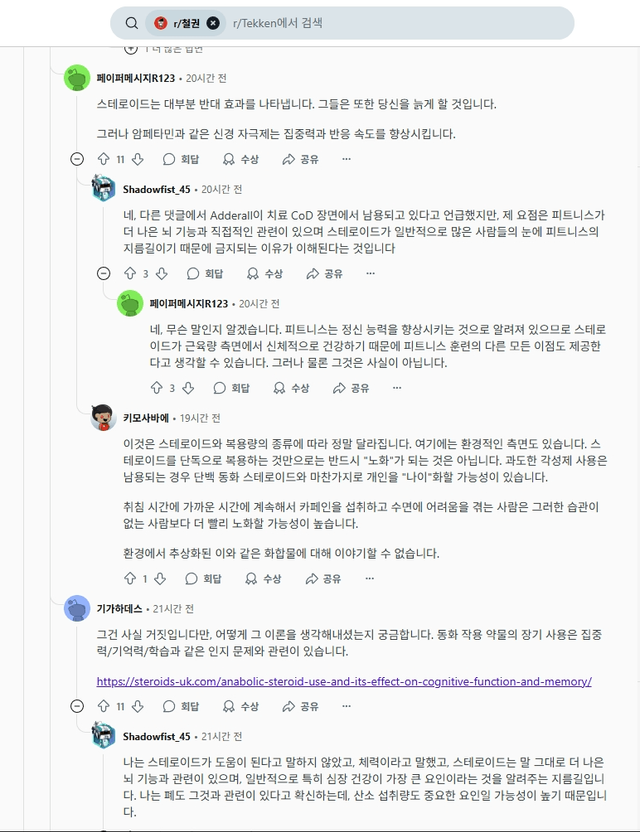This screenshot has width=640, height=832.
Task: Click 수상 award on Shadowfist_45's 3-vote comment
Action: click(265, 273)
